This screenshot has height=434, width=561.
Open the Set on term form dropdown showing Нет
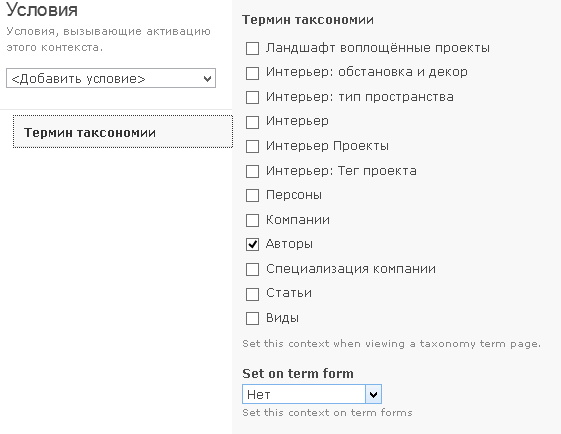312,394
